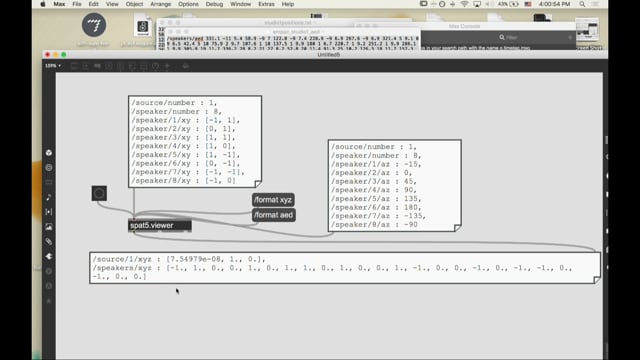Click the Wi-Fi status icon

click(x=464, y=4)
